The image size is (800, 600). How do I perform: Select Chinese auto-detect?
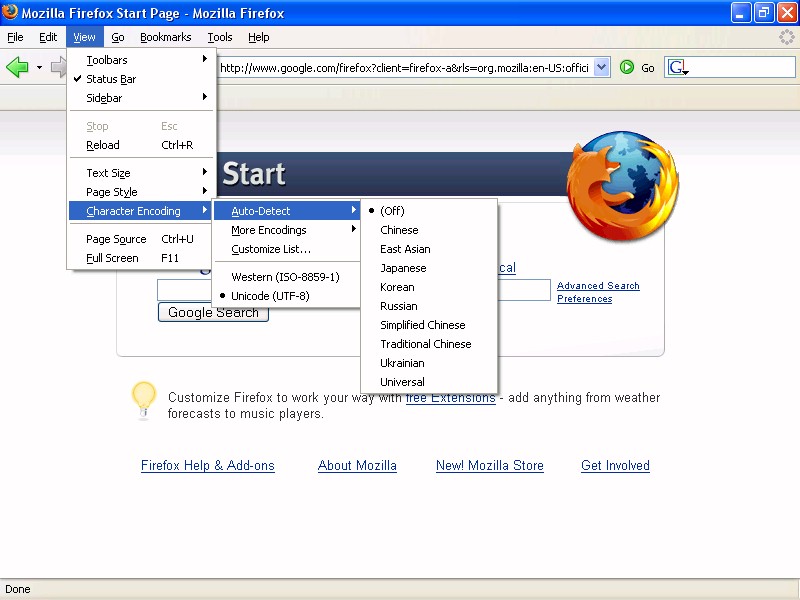pyautogui.click(x=429, y=230)
